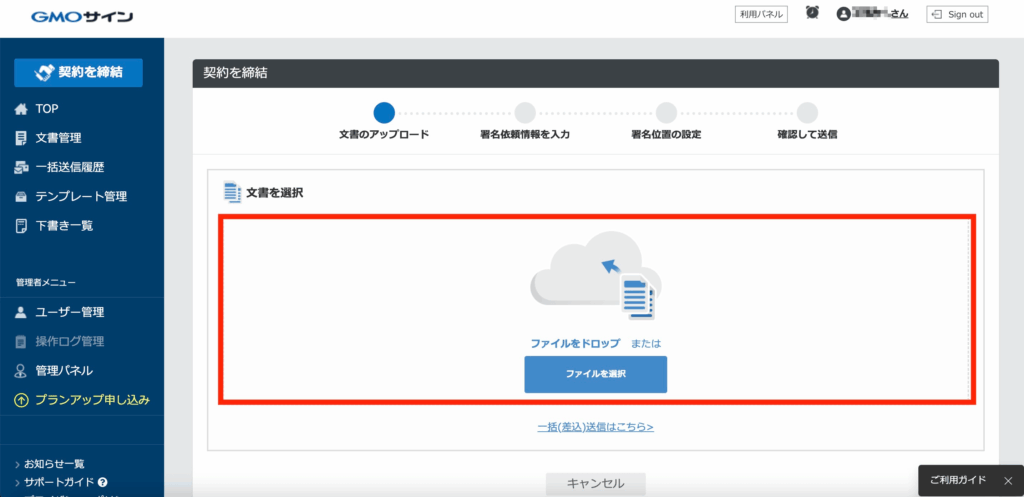Image resolution: width=1024 pixels, height=497 pixels.
Task: Expand the お知らせ一覧 item
Action: click(54, 464)
